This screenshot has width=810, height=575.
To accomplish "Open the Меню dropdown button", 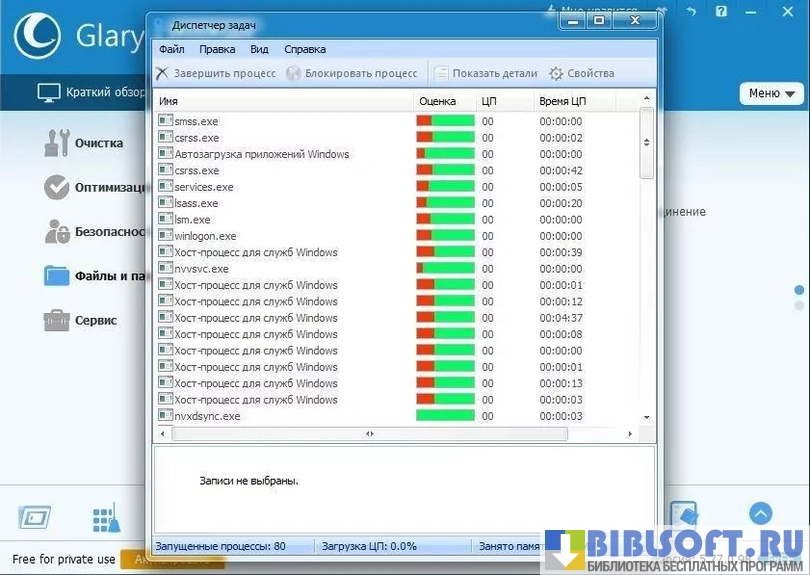I will tap(771, 93).
